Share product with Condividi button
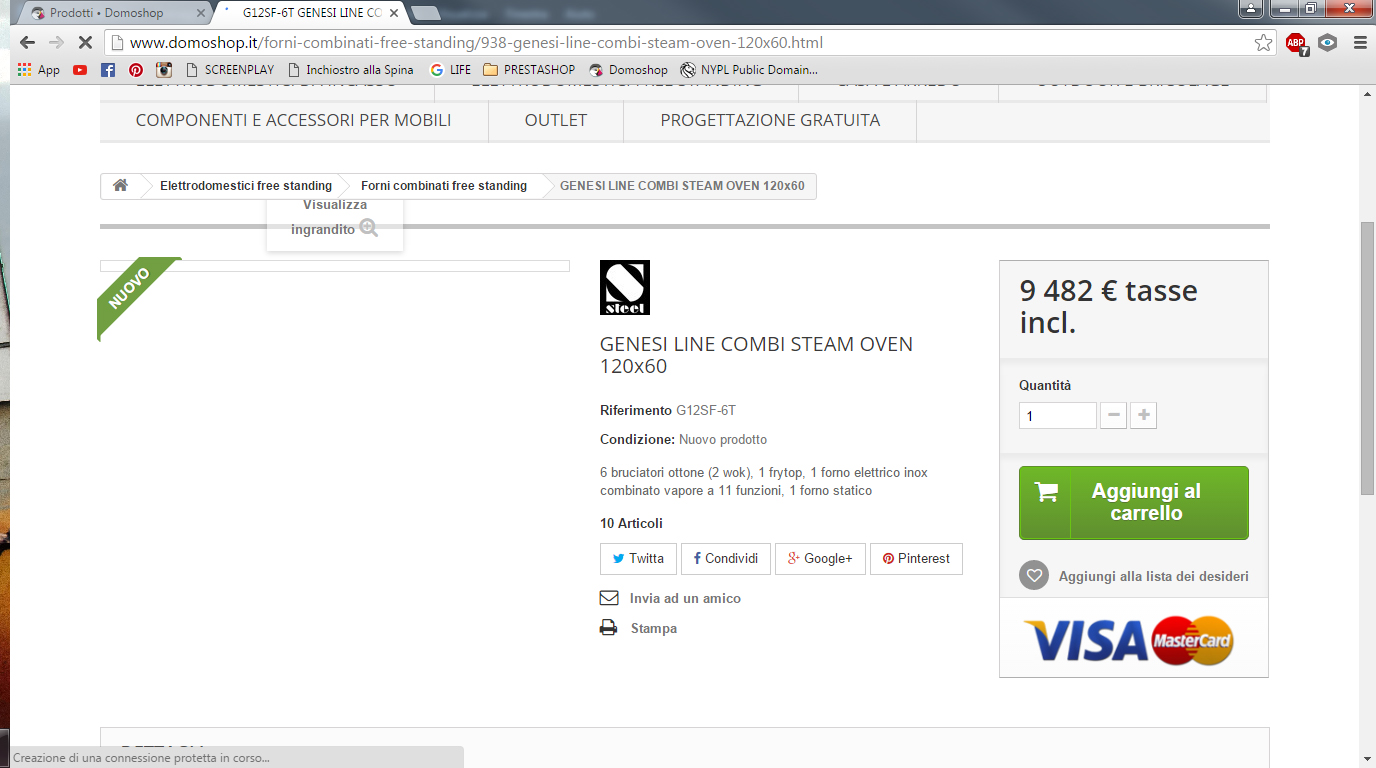Image resolution: width=1376 pixels, height=768 pixels. pos(726,559)
